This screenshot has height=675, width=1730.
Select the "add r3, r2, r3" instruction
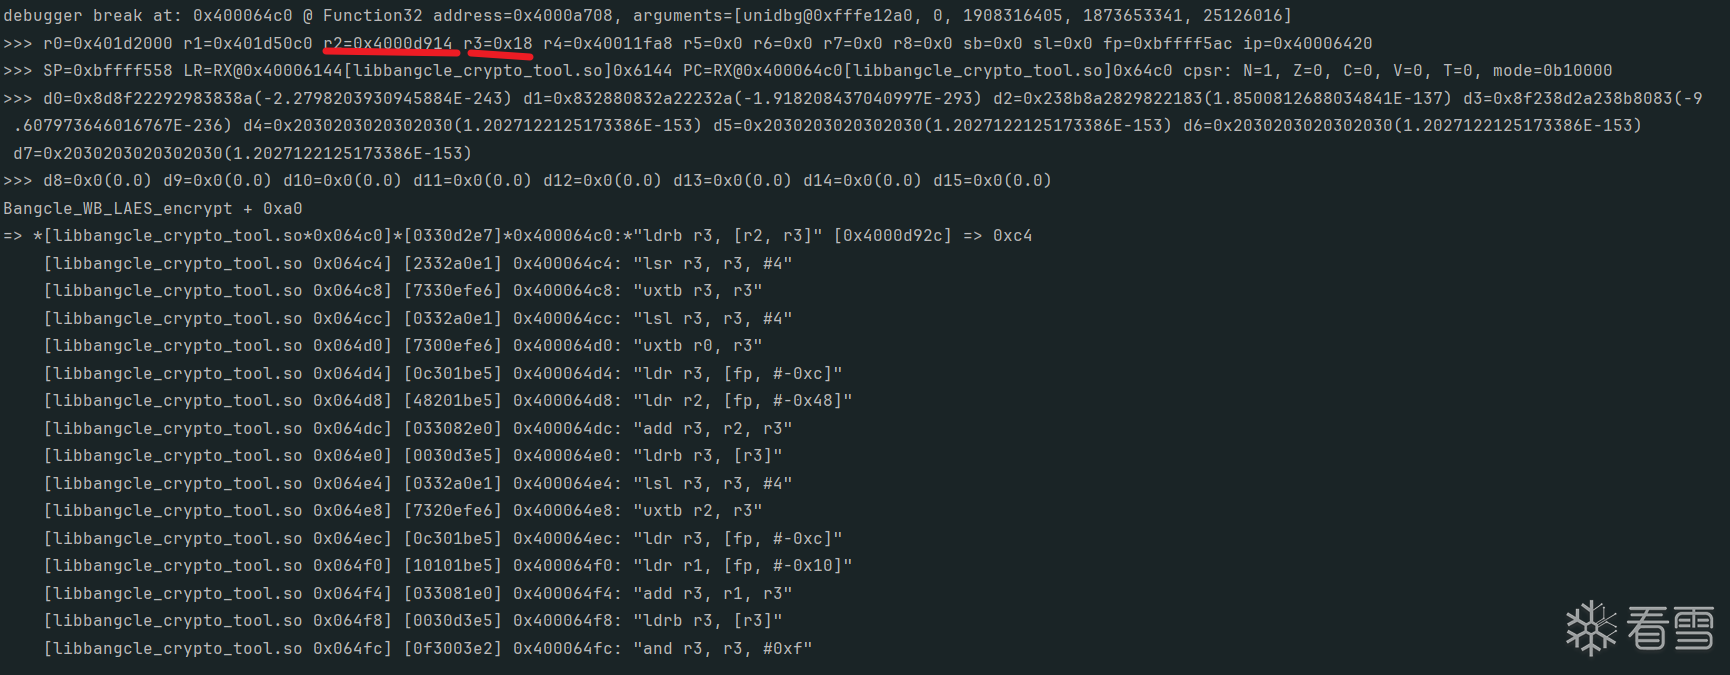click(712, 429)
